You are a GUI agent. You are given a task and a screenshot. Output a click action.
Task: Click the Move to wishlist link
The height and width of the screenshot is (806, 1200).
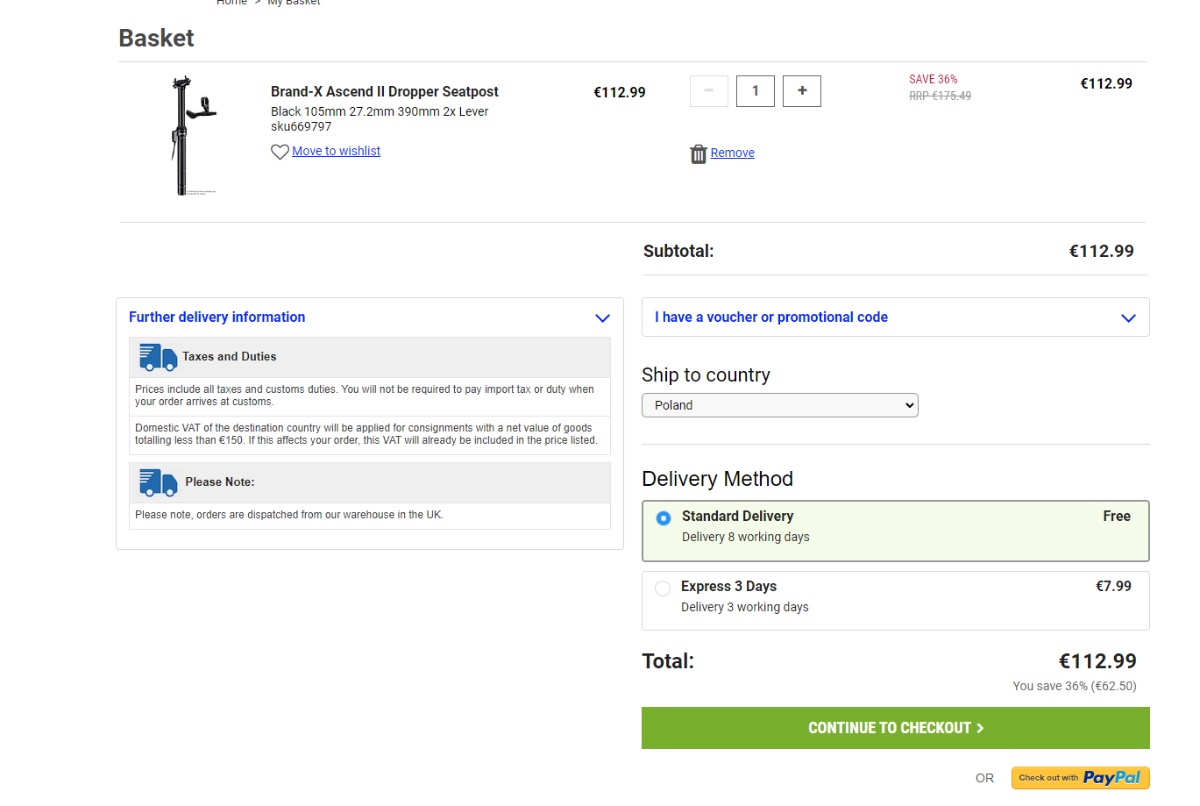[336, 151]
